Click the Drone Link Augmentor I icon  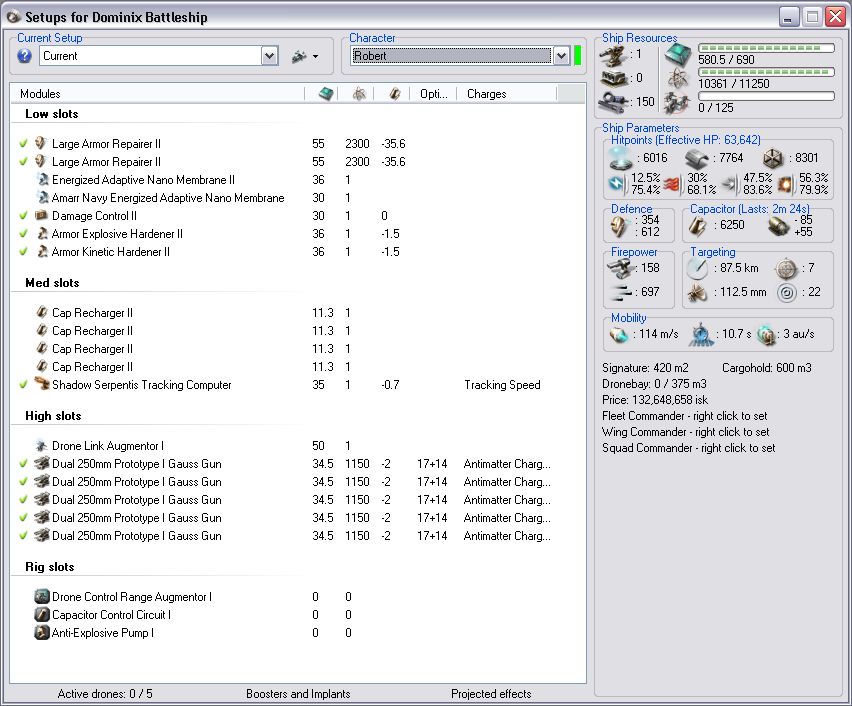coord(42,446)
